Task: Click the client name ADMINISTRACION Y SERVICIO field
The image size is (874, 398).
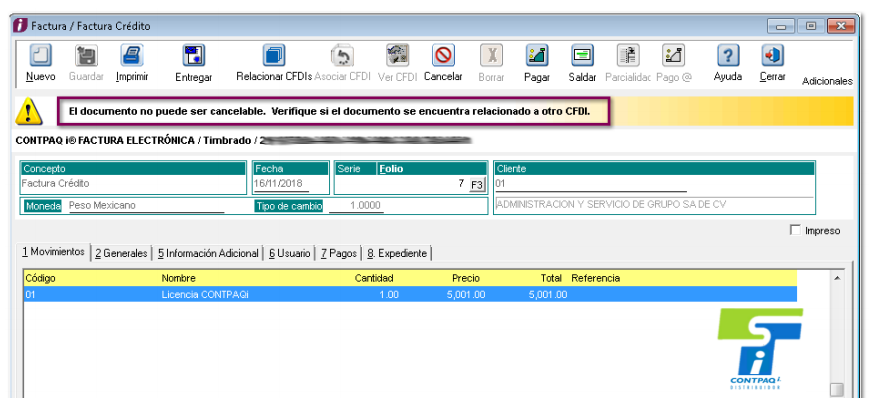Action: (654, 205)
